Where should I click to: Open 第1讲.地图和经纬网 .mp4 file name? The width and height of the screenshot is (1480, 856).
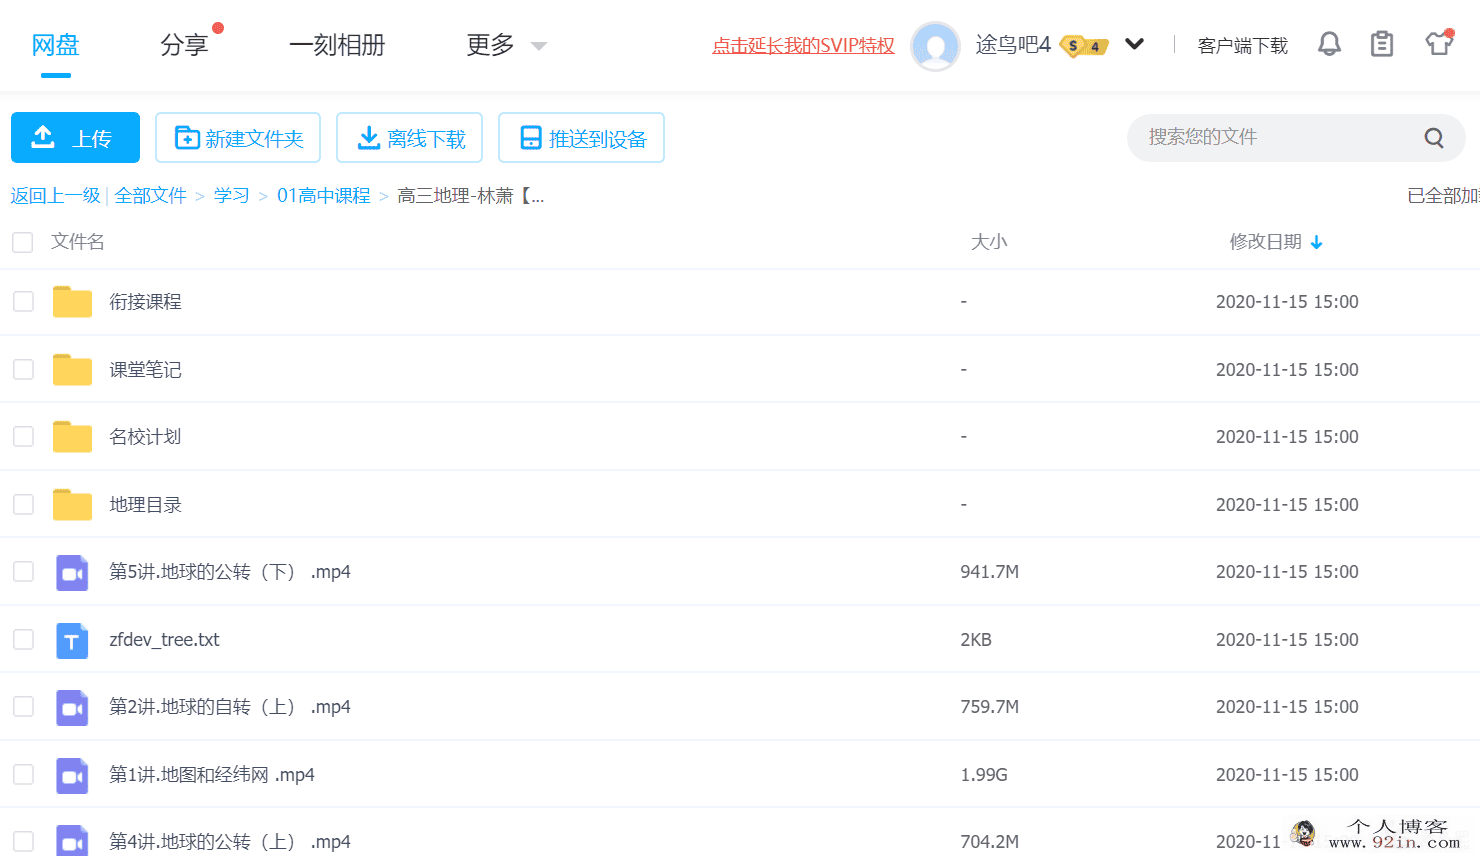click(x=212, y=775)
